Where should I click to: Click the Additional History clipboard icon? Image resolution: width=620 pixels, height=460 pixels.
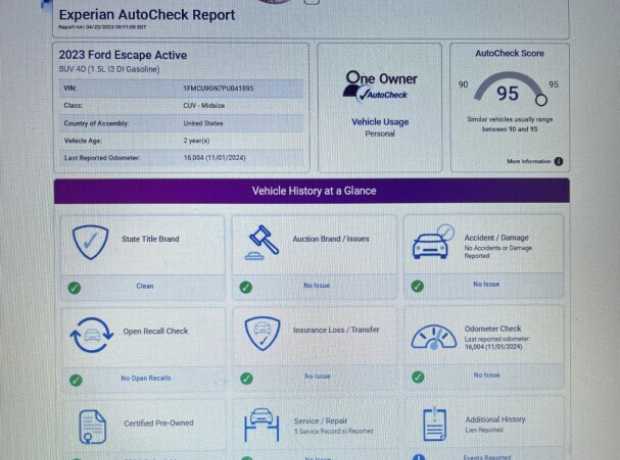coord(435,424)
